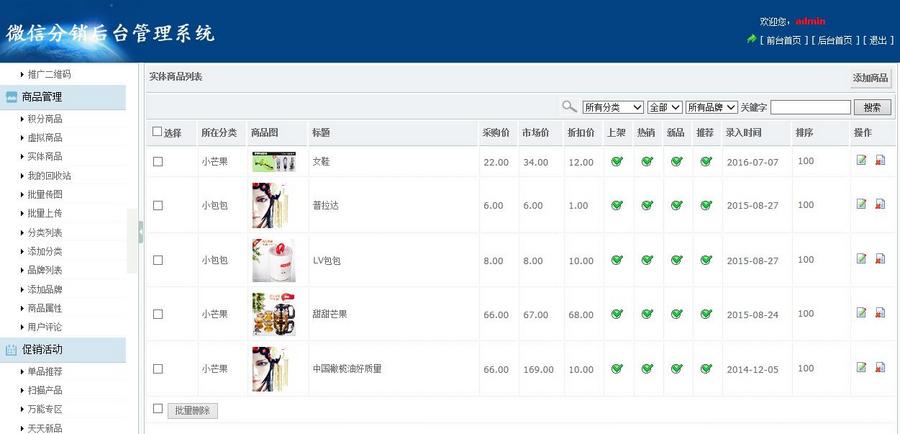Toggle 热销 checkmark for LV包包
900x434 pixels.
[647, 260]
